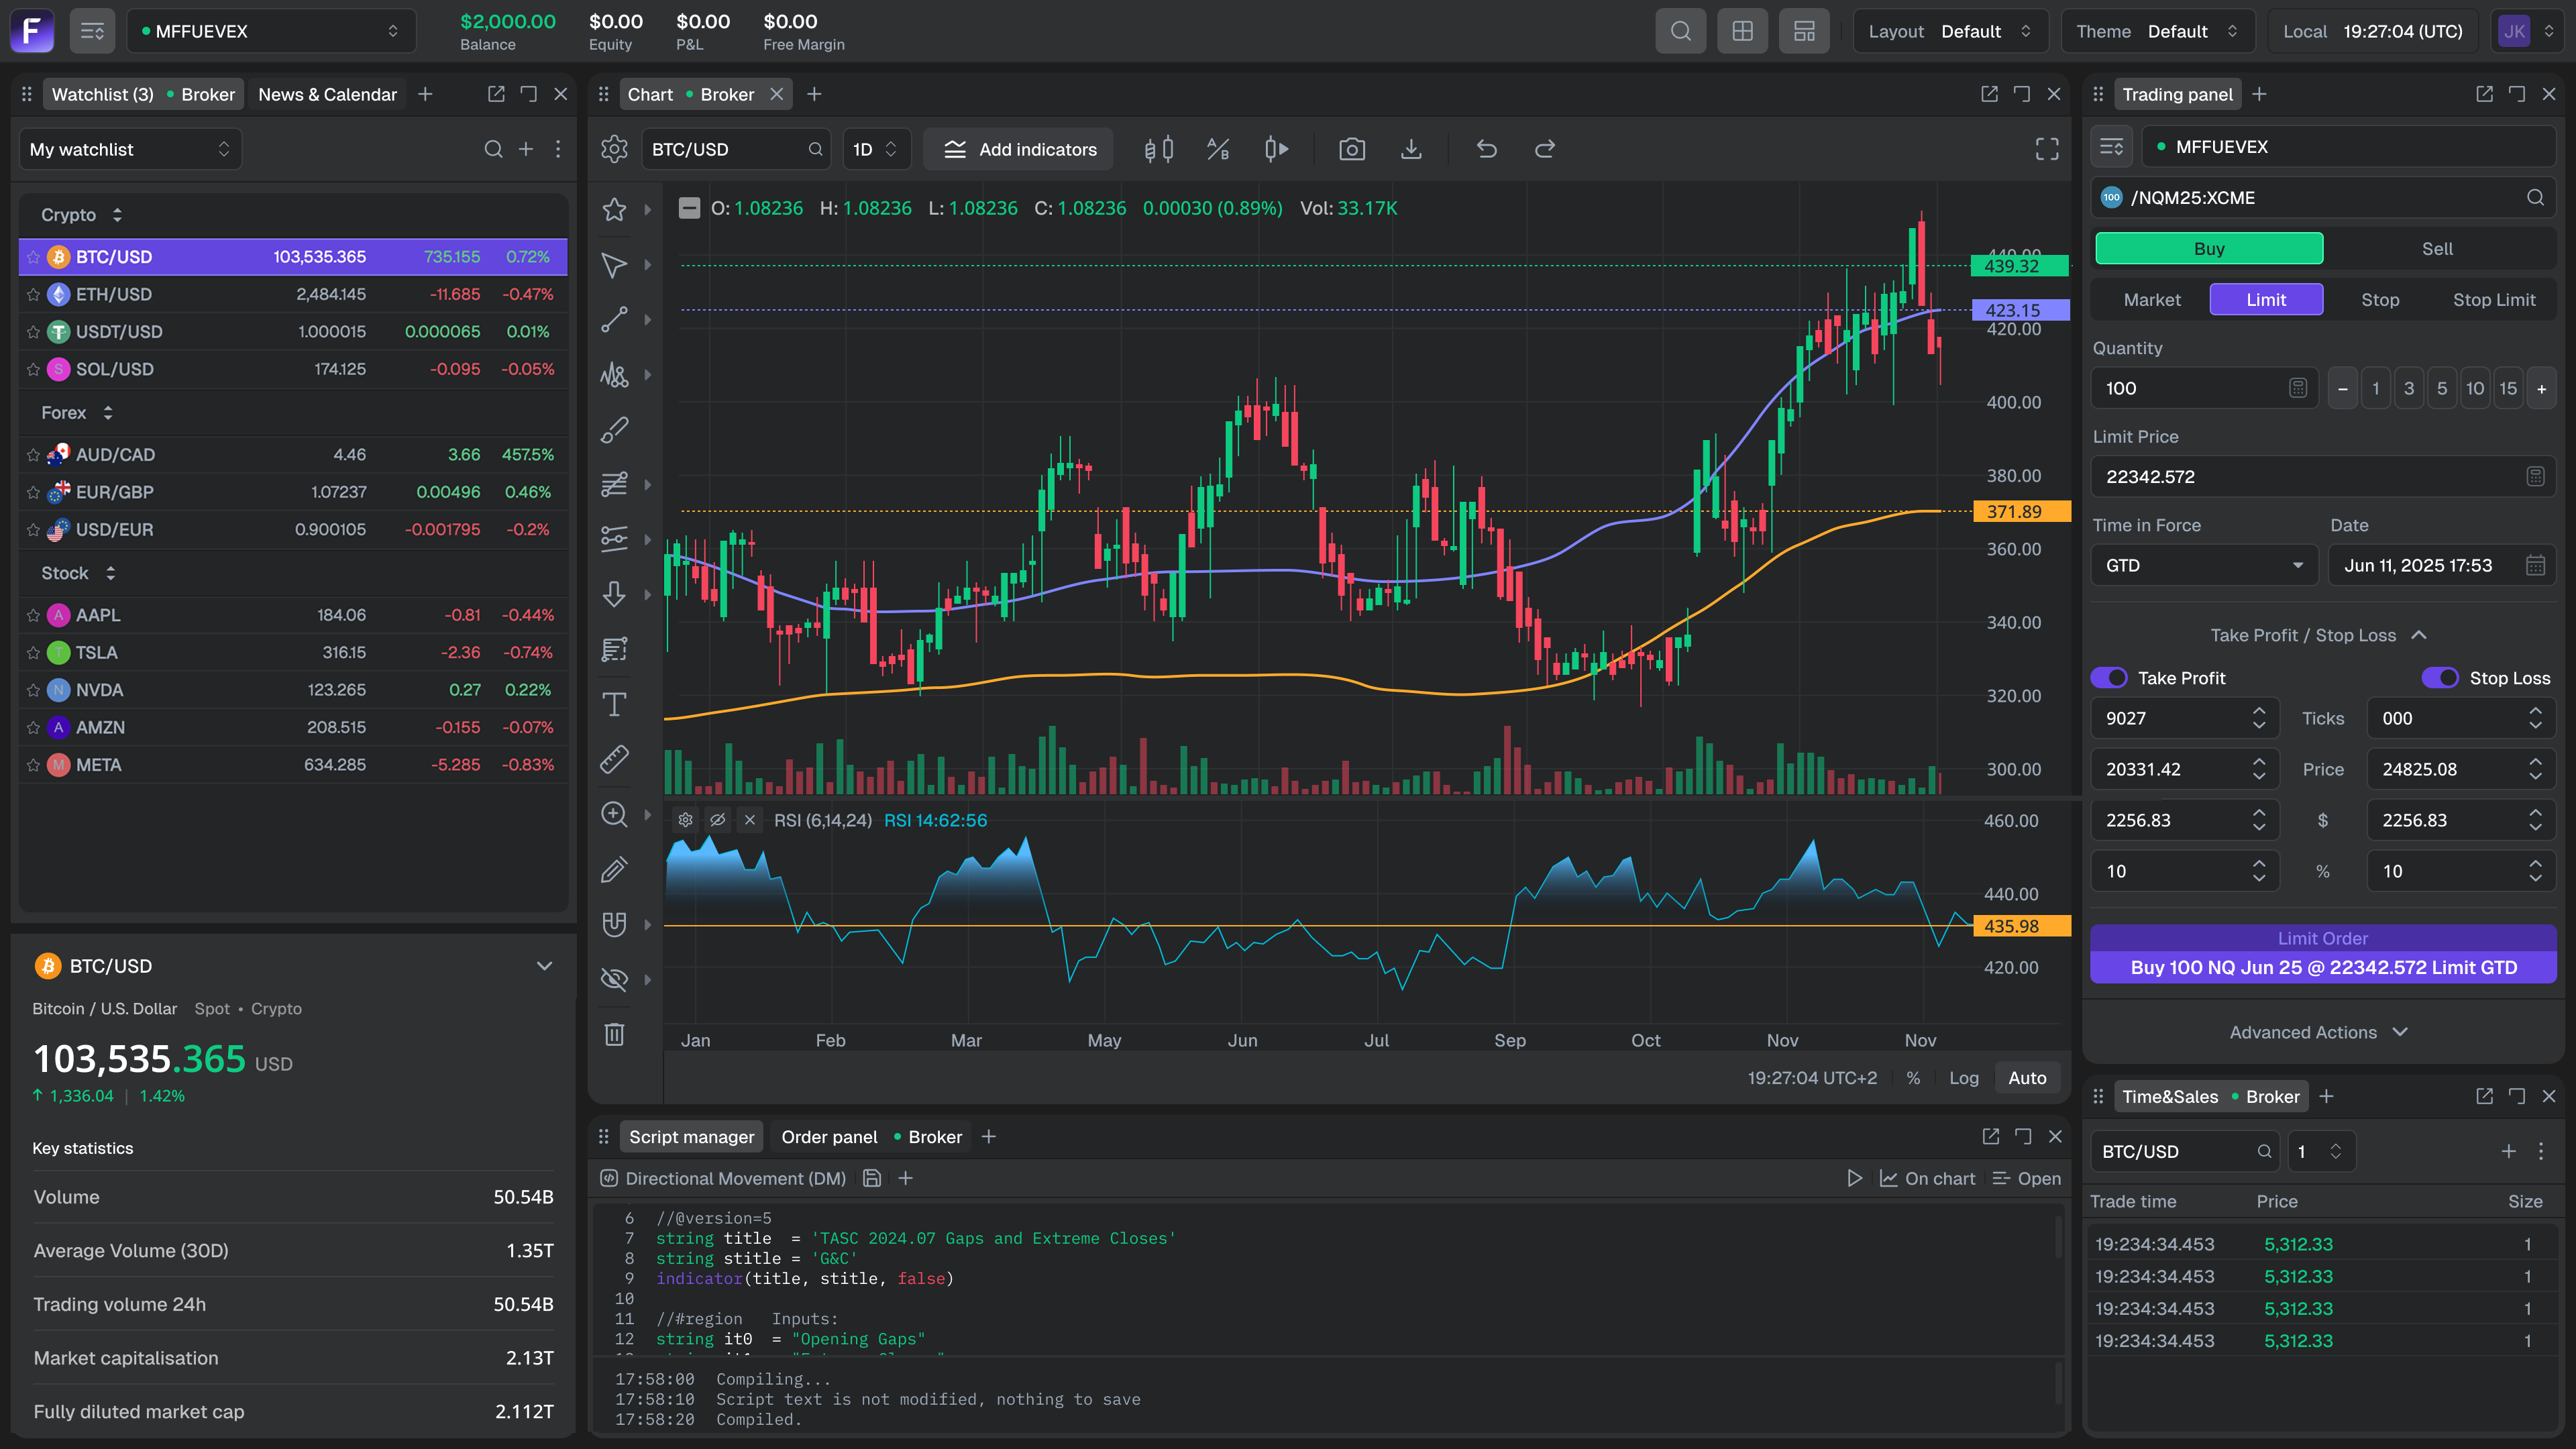Open the candlestick chart type selector
The image size is (2576, 1449).
pyautogui.click(x=1158, y=149)
